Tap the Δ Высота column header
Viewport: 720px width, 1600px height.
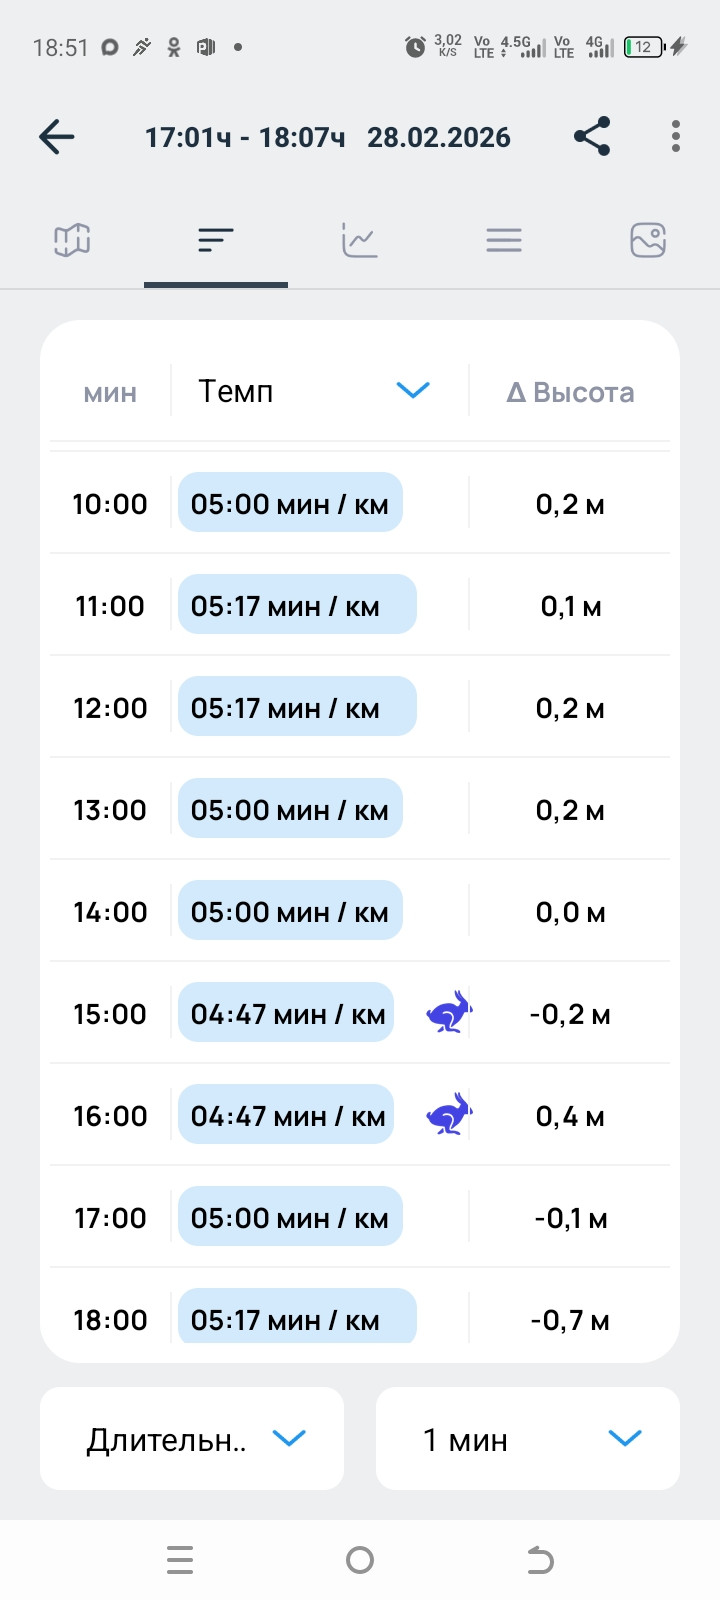tap(570, 392)
